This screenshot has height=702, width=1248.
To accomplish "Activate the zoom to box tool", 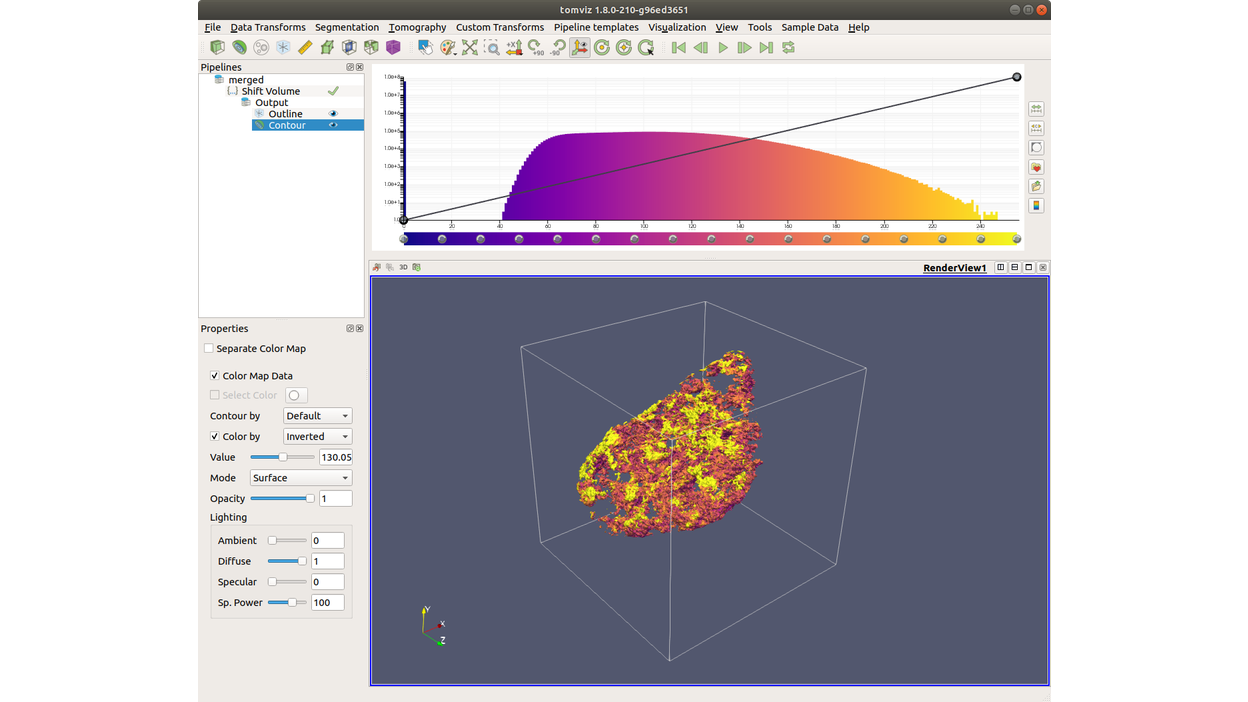I will point(493,47).
